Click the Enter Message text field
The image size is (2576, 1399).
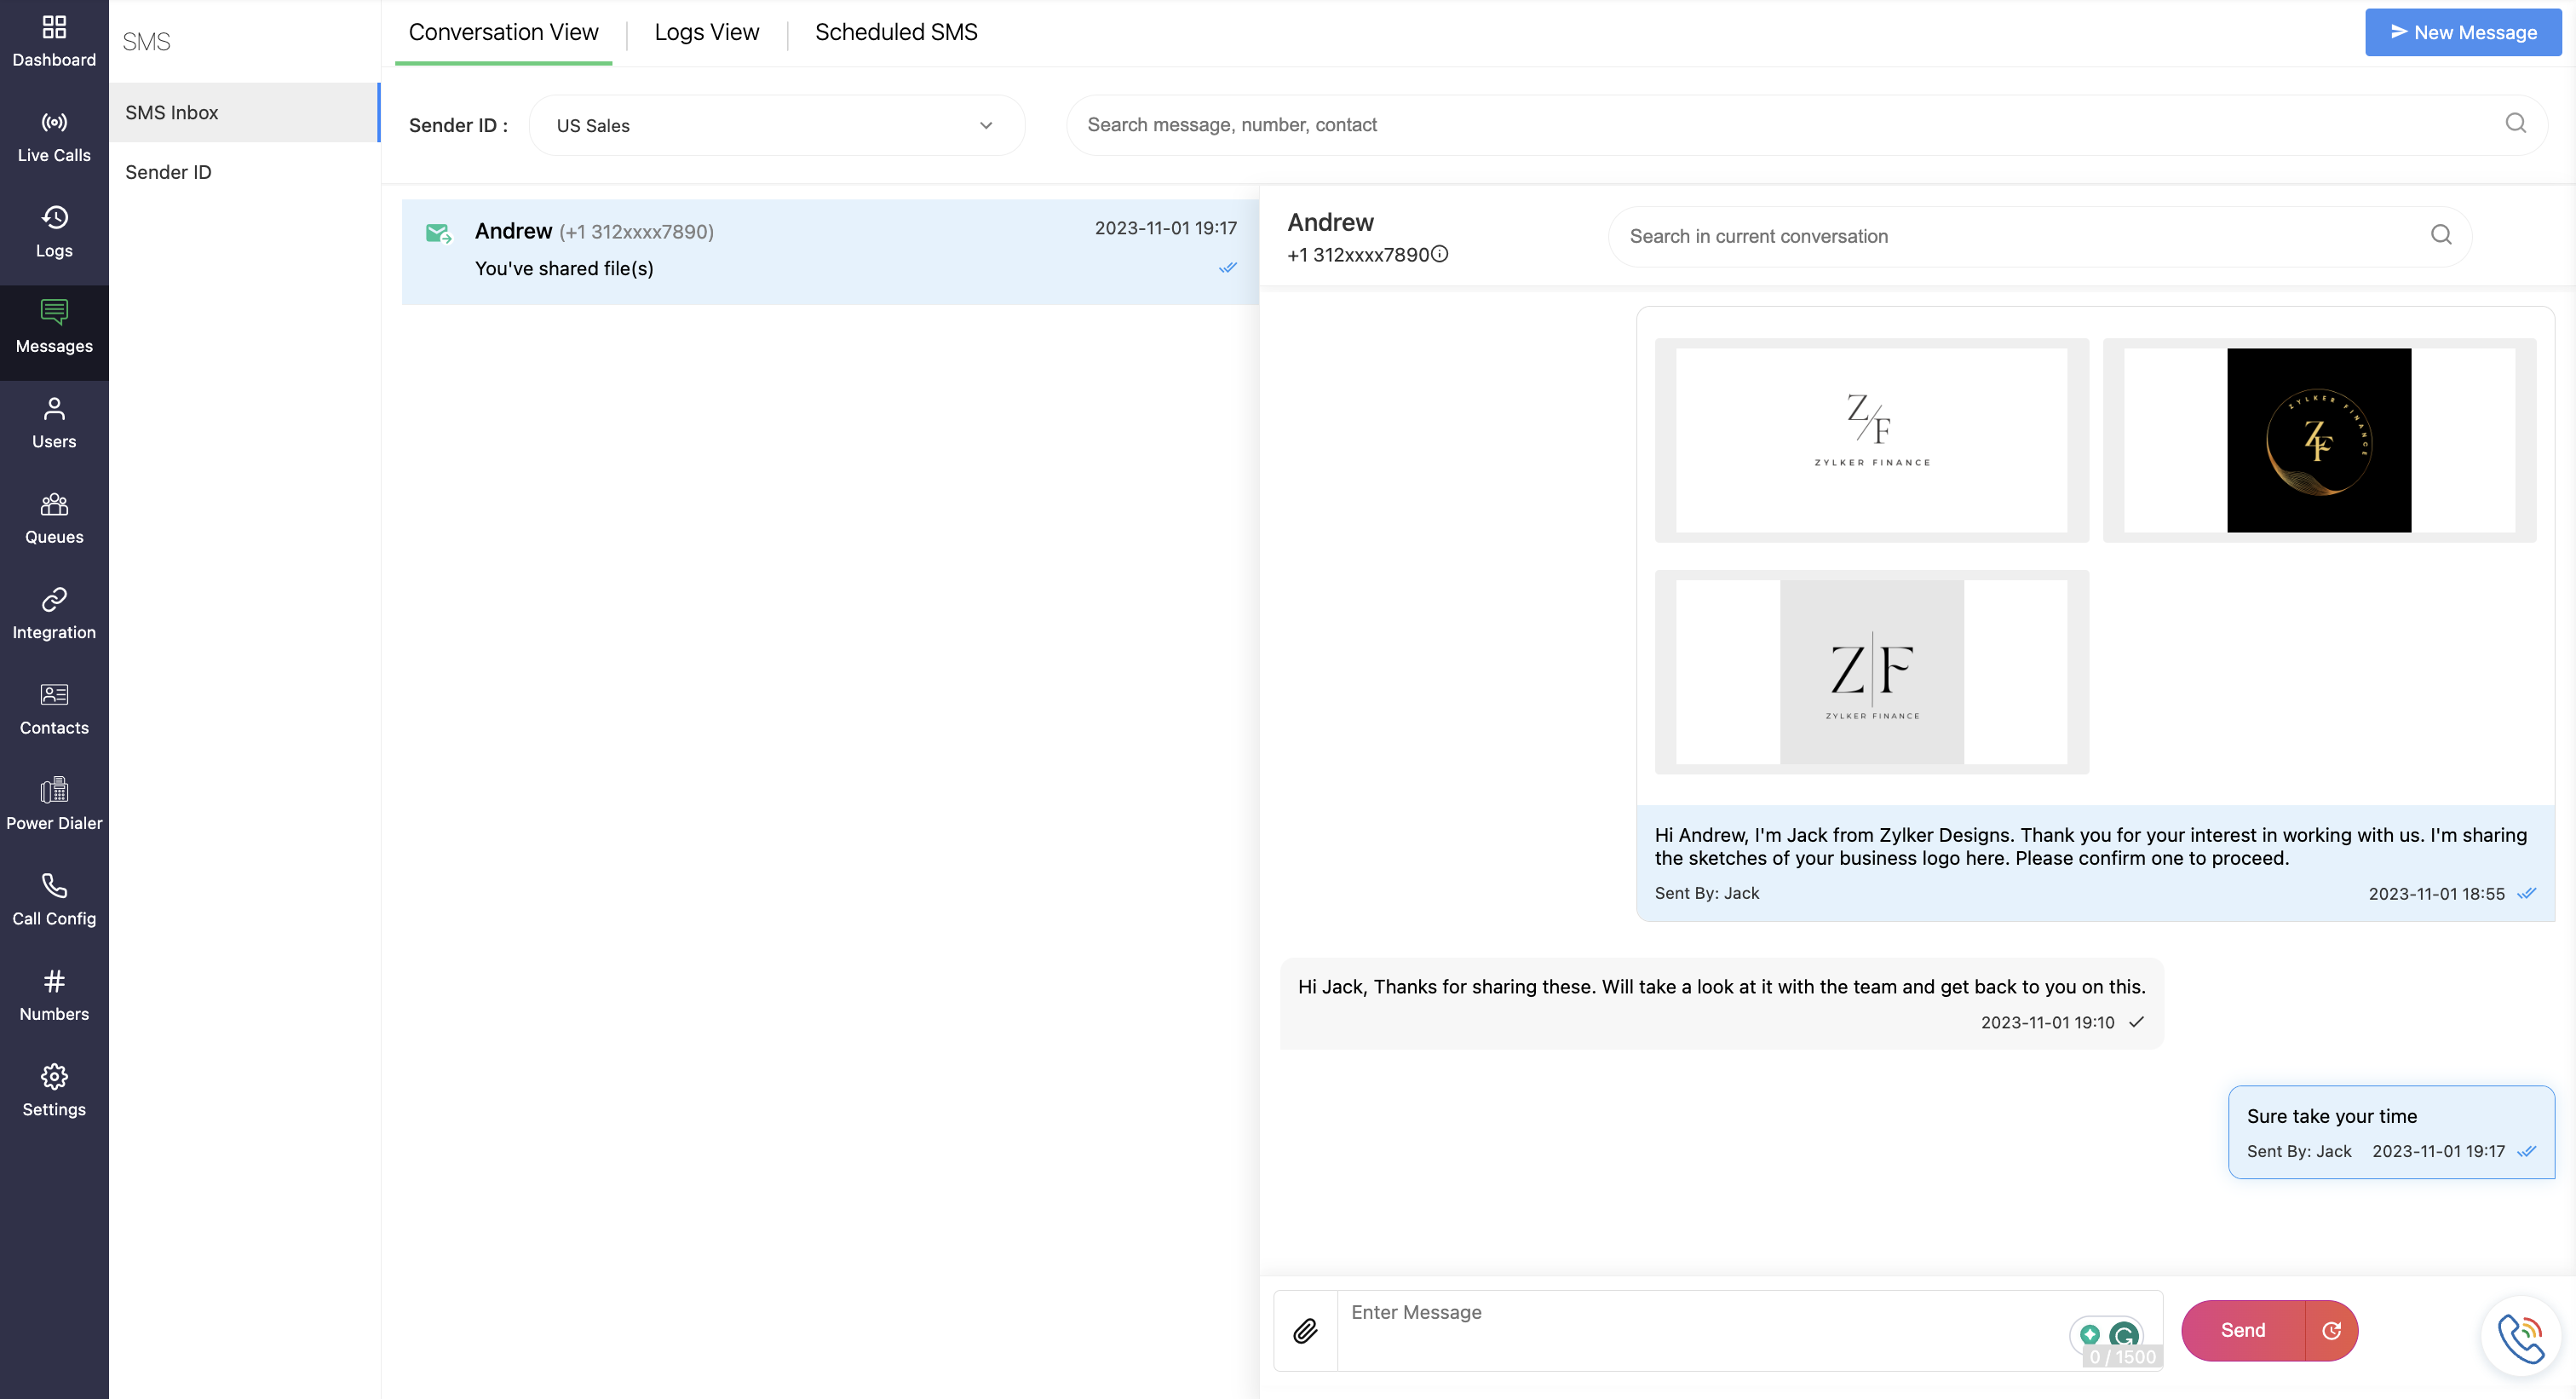(x=1700, y=1328)
